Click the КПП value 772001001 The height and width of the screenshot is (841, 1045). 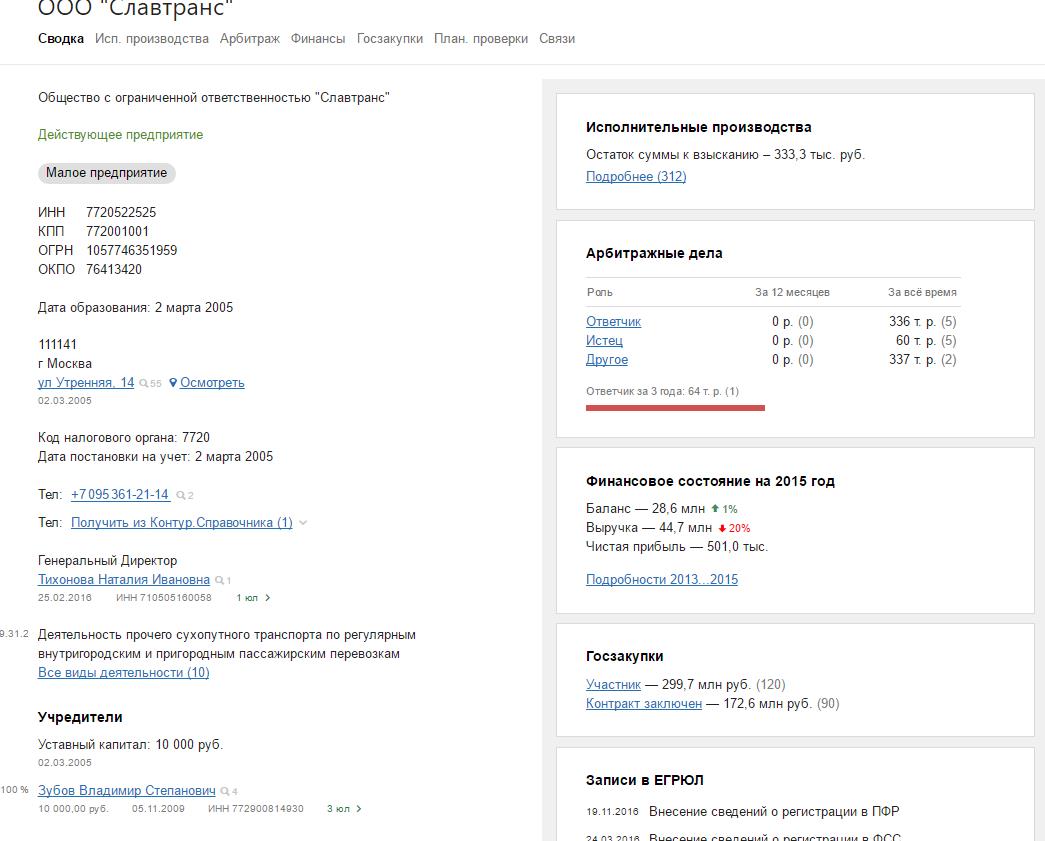click(x=117, y=231)
